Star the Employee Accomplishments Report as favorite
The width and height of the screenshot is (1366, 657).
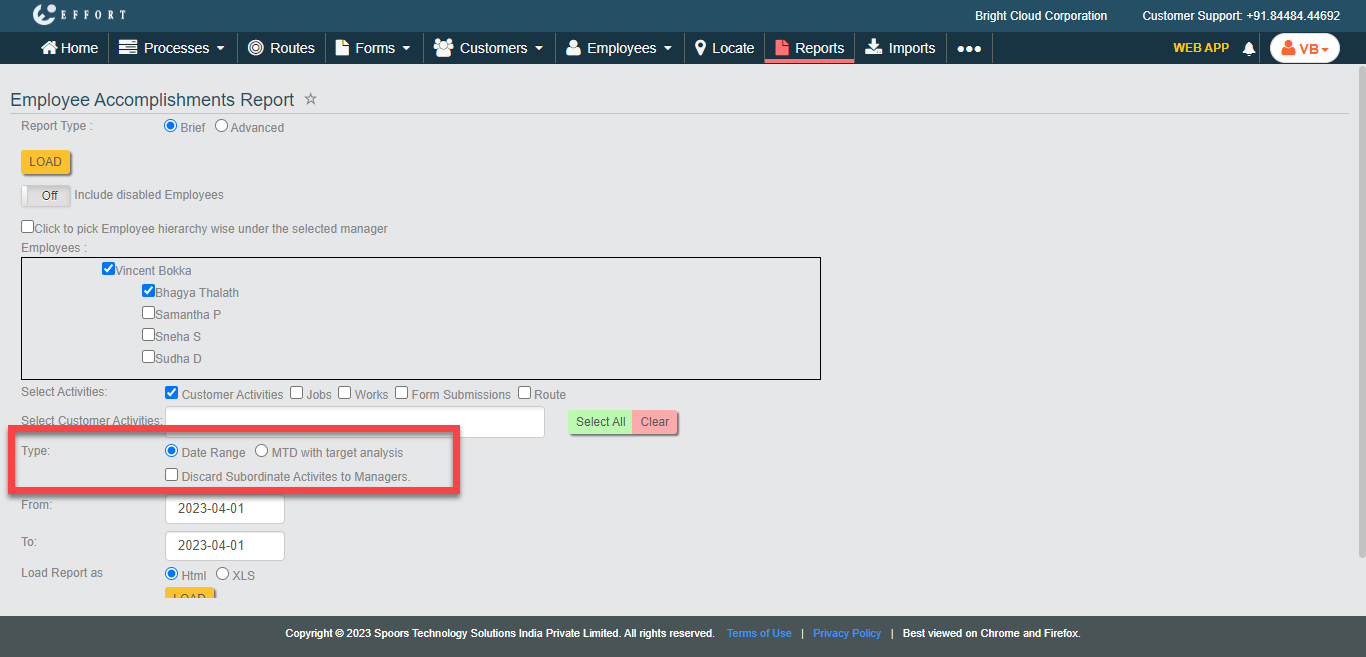310,99
